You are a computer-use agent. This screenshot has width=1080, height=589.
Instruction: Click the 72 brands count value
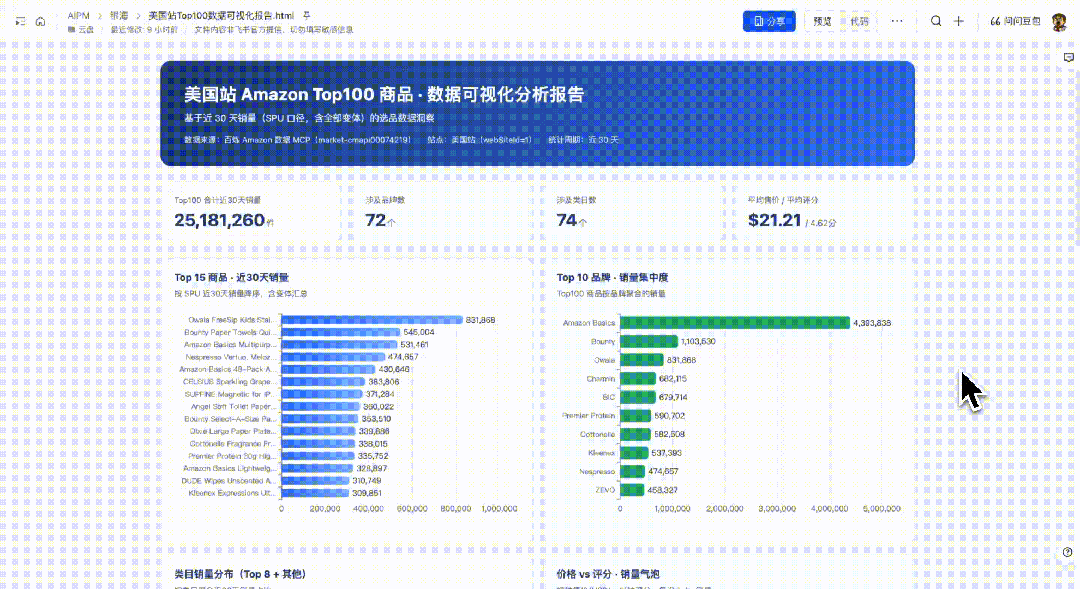point(375,220)
